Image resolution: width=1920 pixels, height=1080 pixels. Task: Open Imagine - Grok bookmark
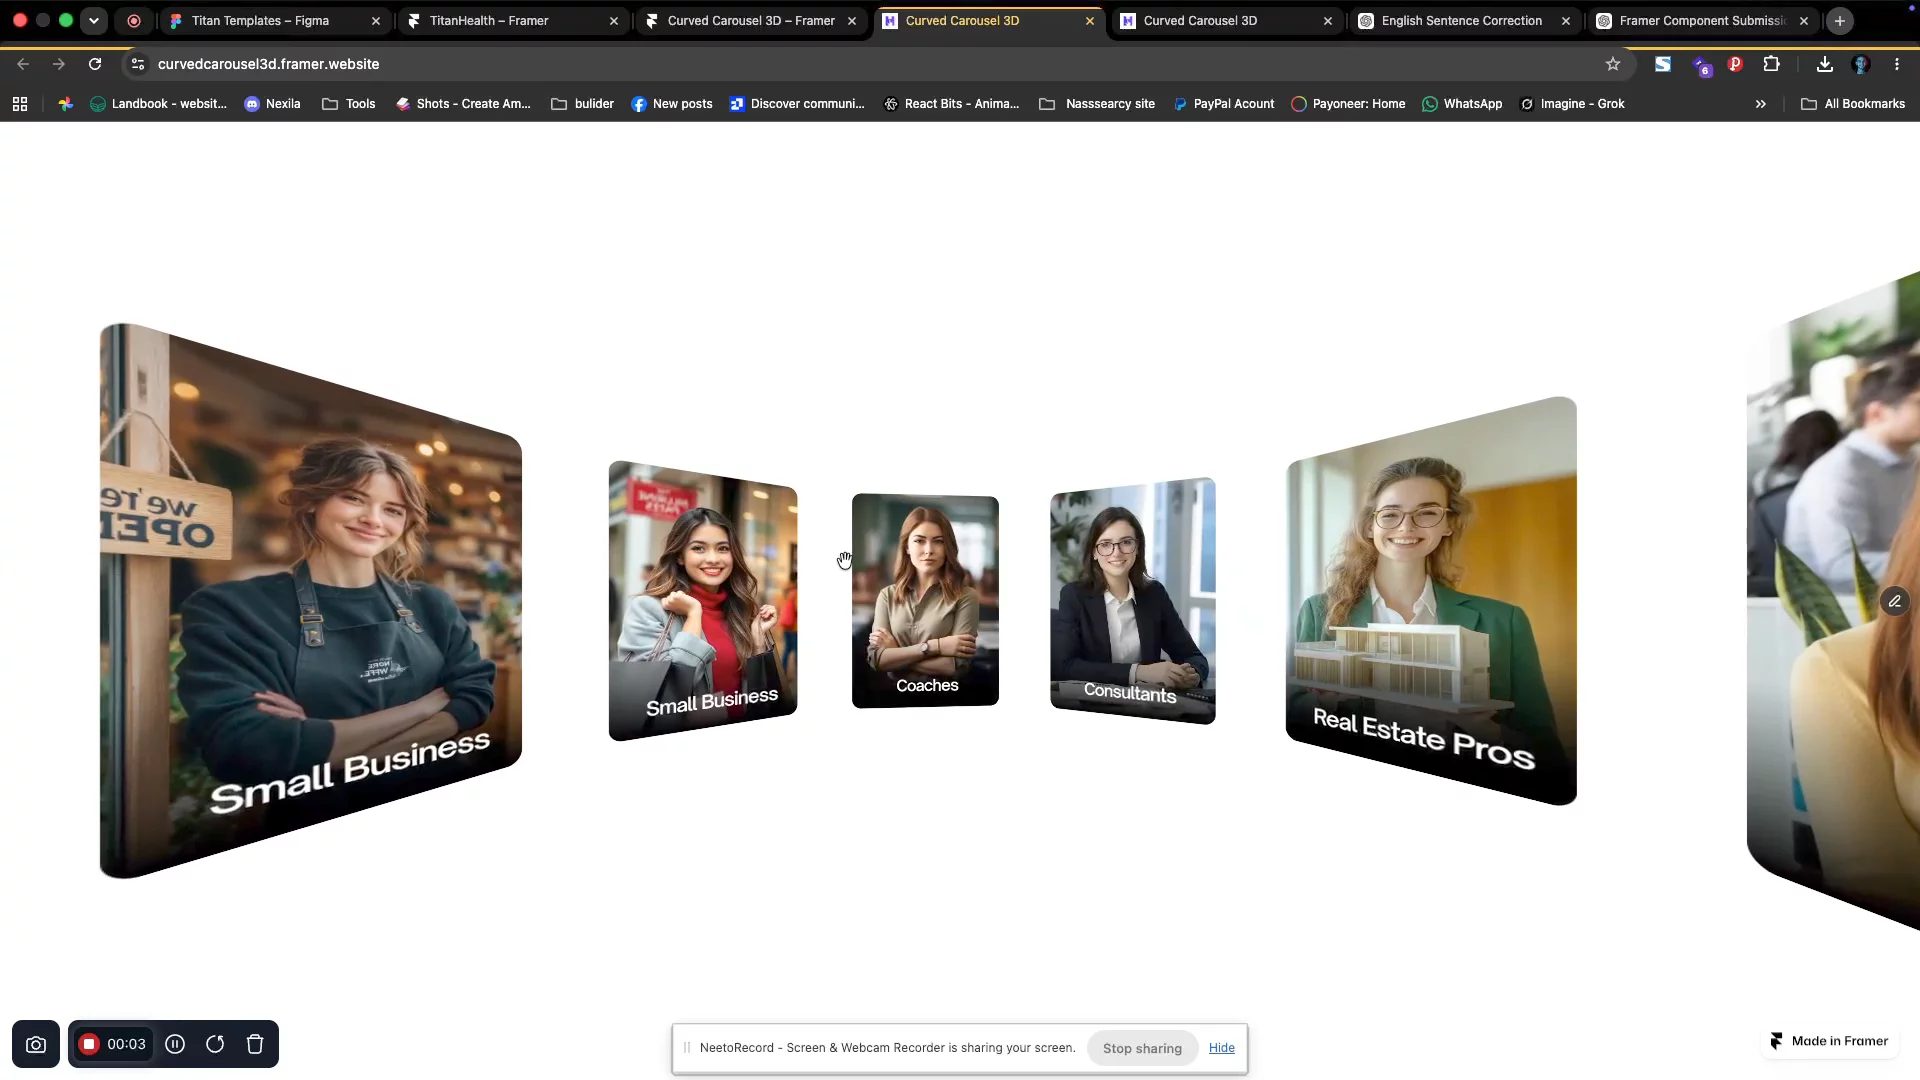point(1572,104)
